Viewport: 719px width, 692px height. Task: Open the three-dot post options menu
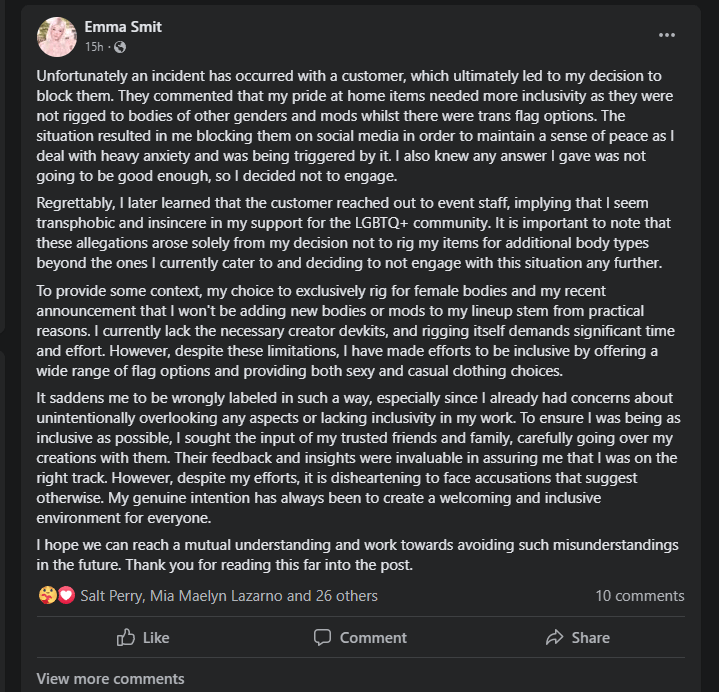point(667,35)
